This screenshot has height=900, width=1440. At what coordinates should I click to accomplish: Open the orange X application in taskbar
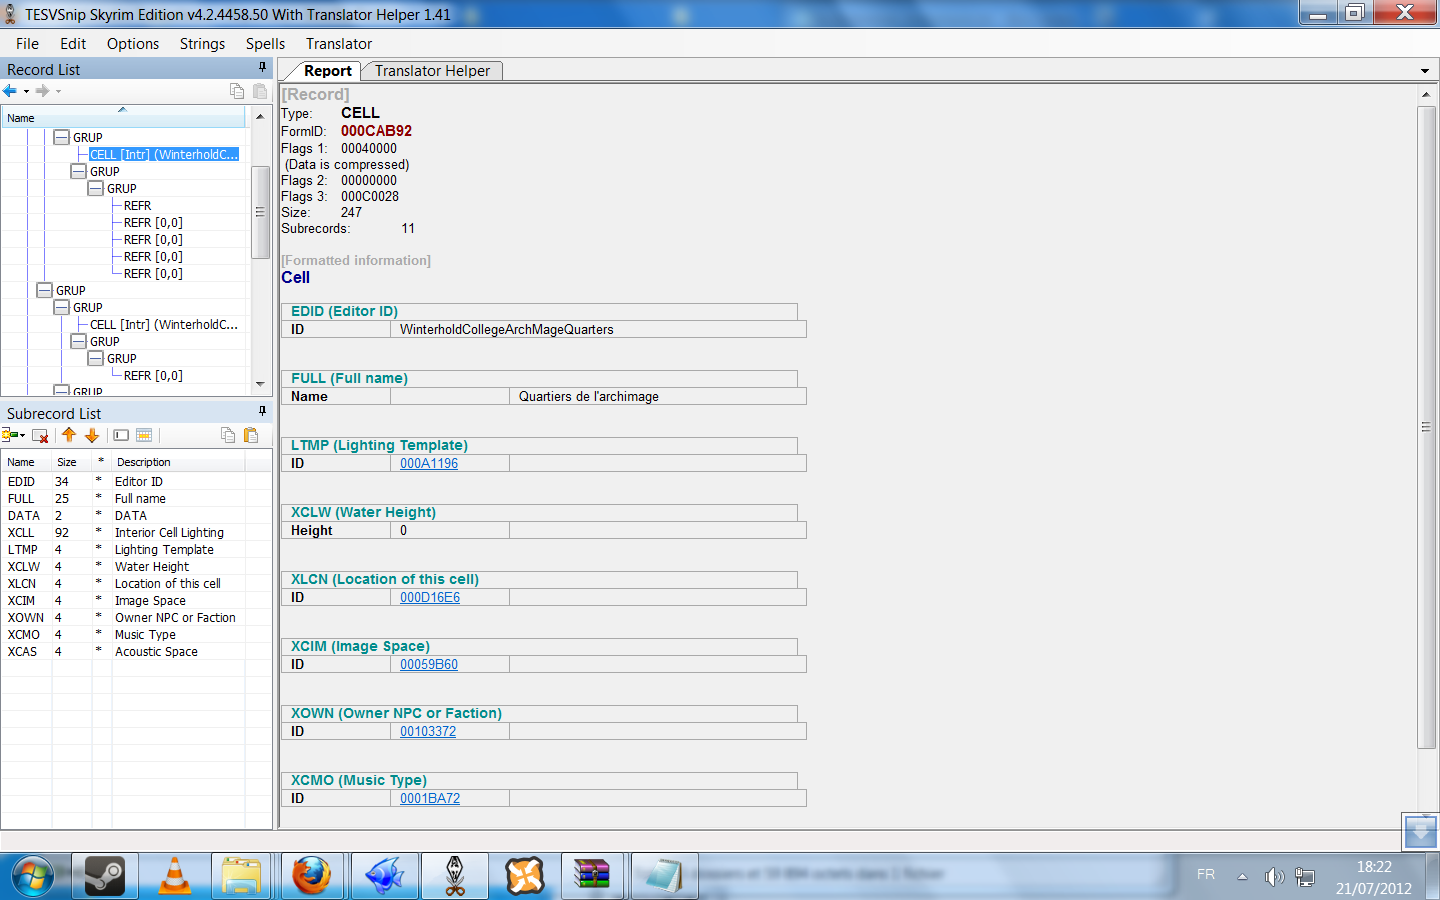click(525, 876)
